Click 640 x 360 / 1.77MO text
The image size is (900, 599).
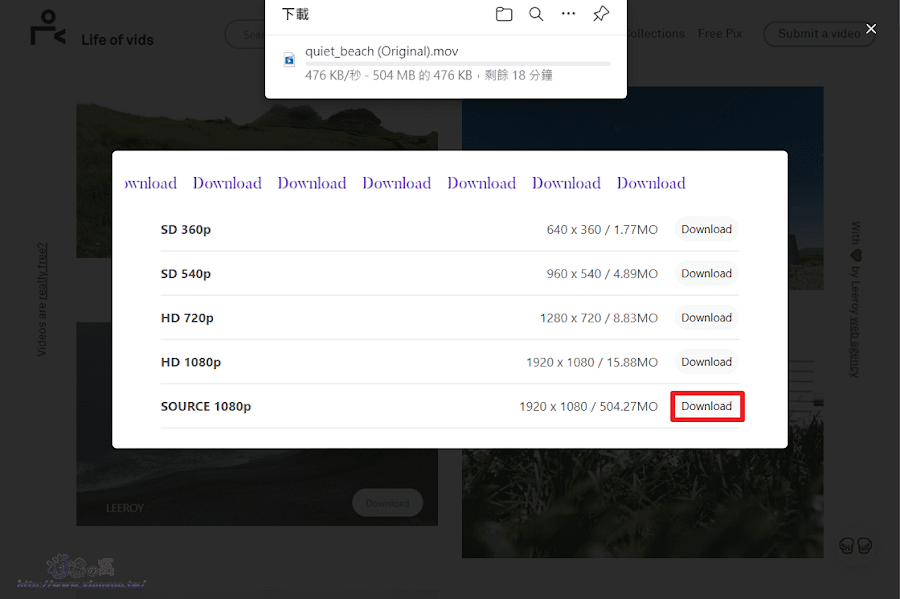click(602, 230)
